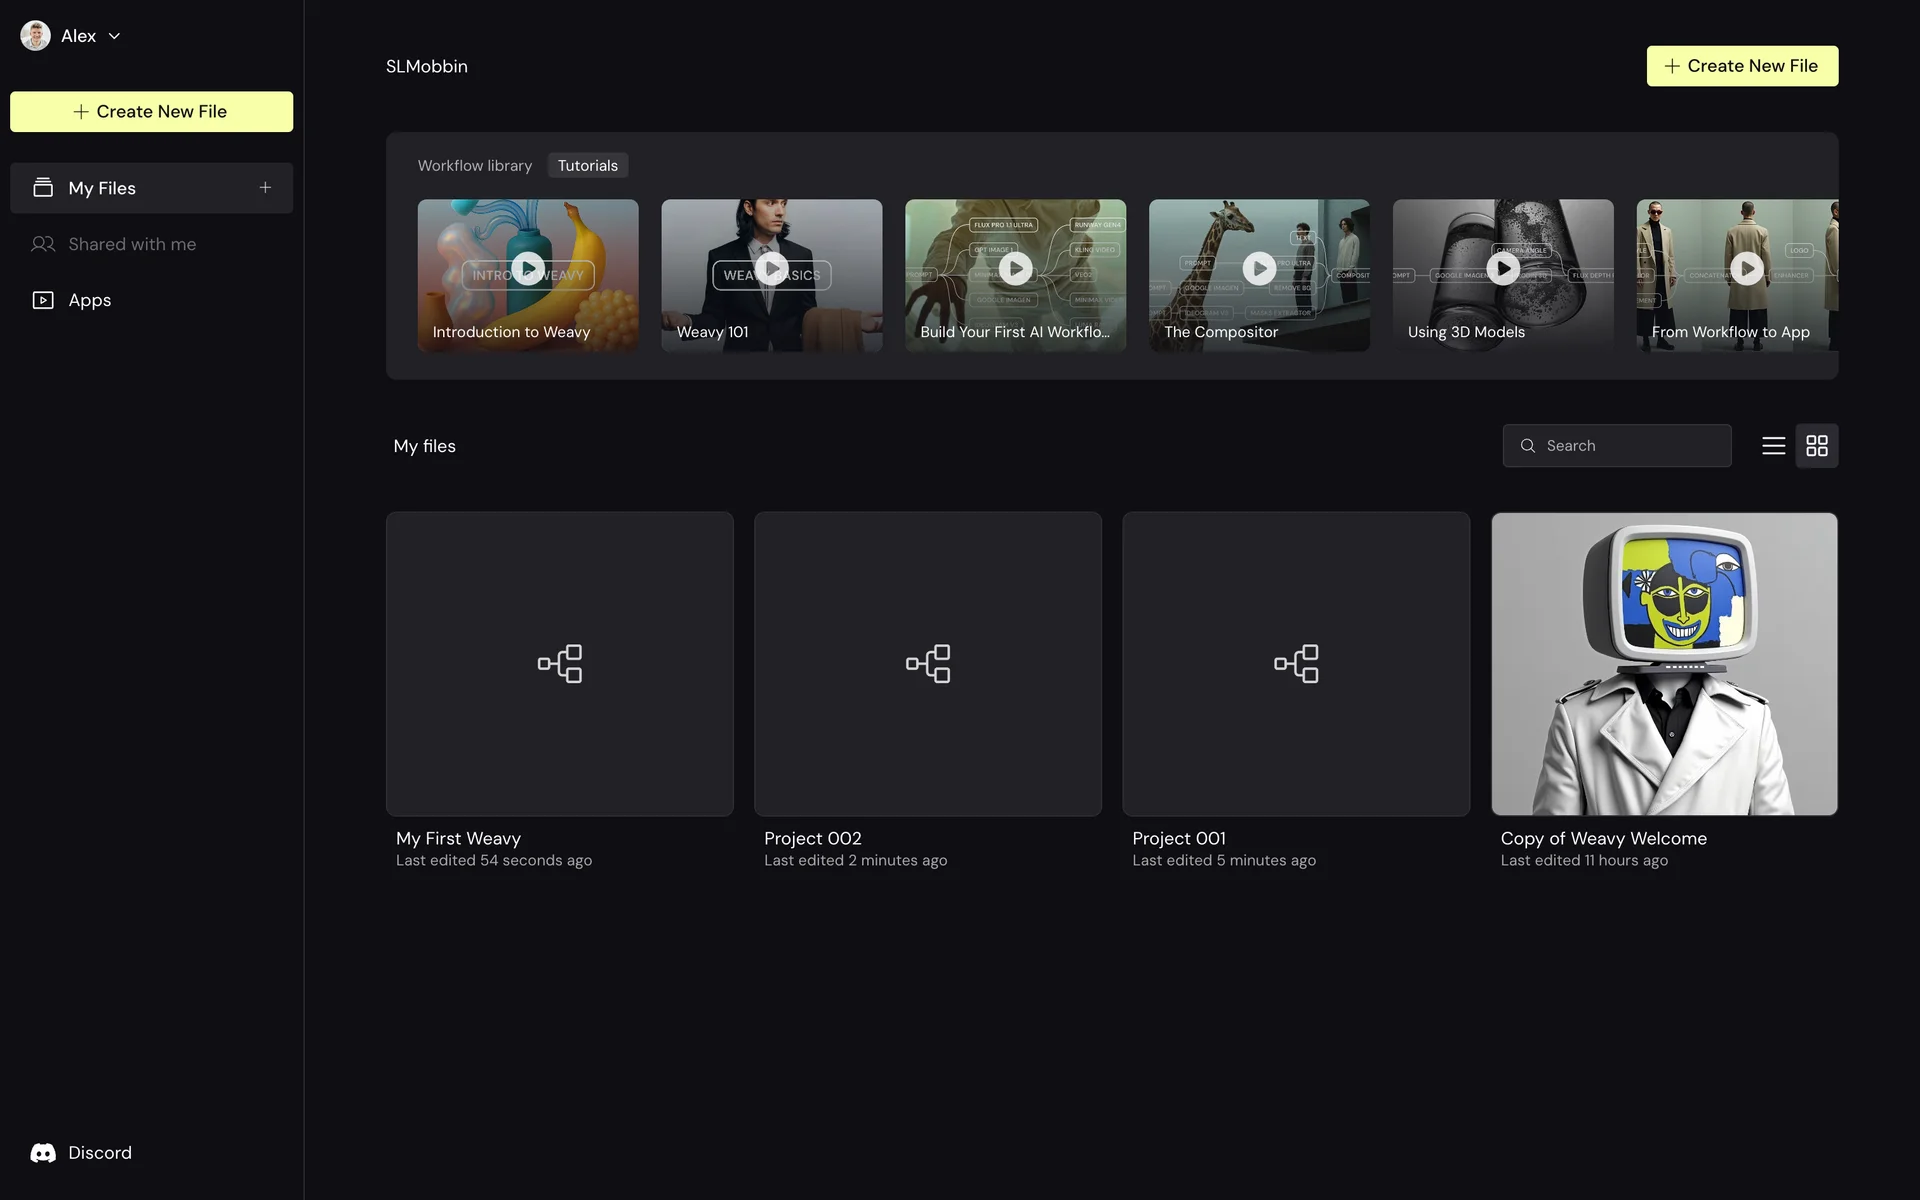Image resolution: width=1920 pixels, height=1200 pixels.
Task: Play the Weavy 101 tutorial video
Action: [771, 268]
